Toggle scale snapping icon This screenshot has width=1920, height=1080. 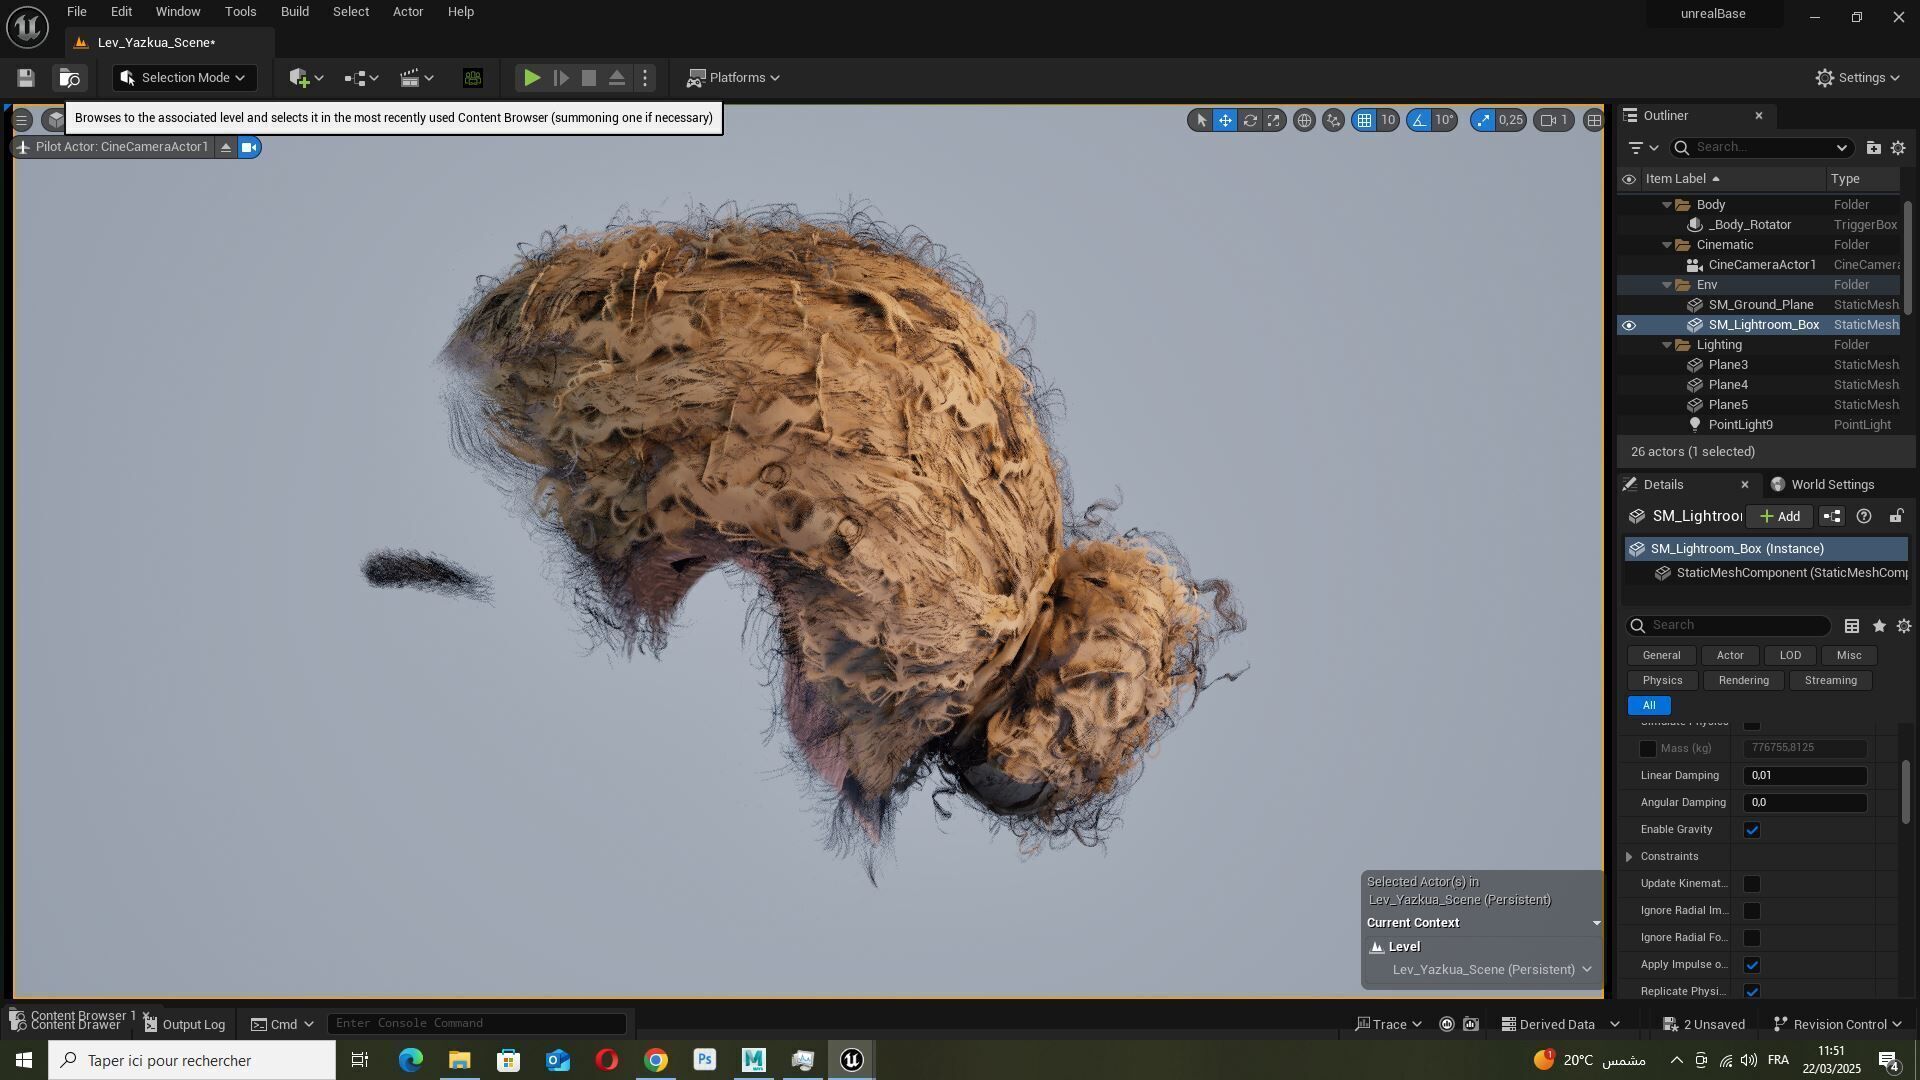(1483, 120)
